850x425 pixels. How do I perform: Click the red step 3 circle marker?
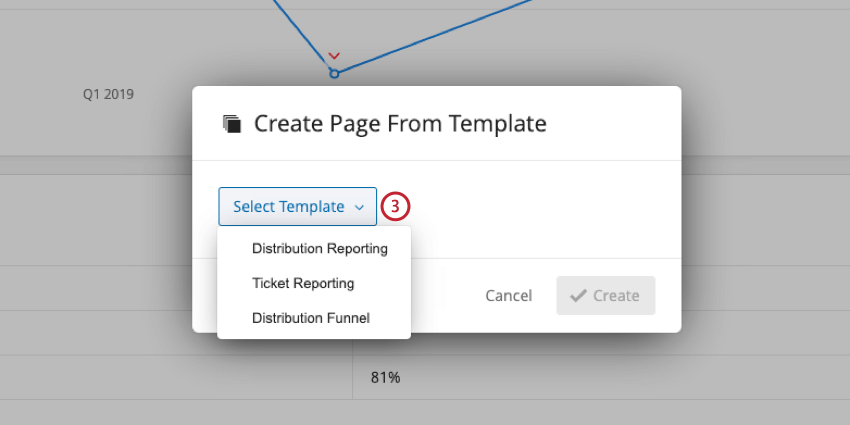point(396,207)
